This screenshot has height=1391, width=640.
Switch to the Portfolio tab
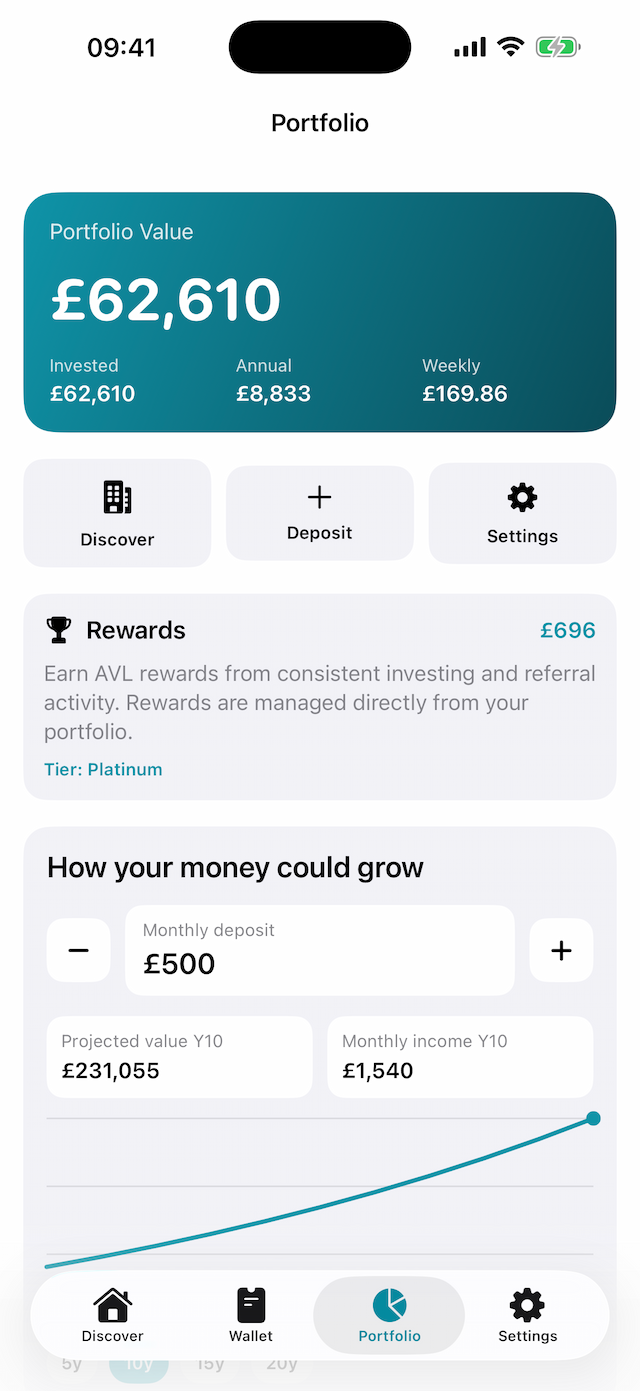point(389,1315)
